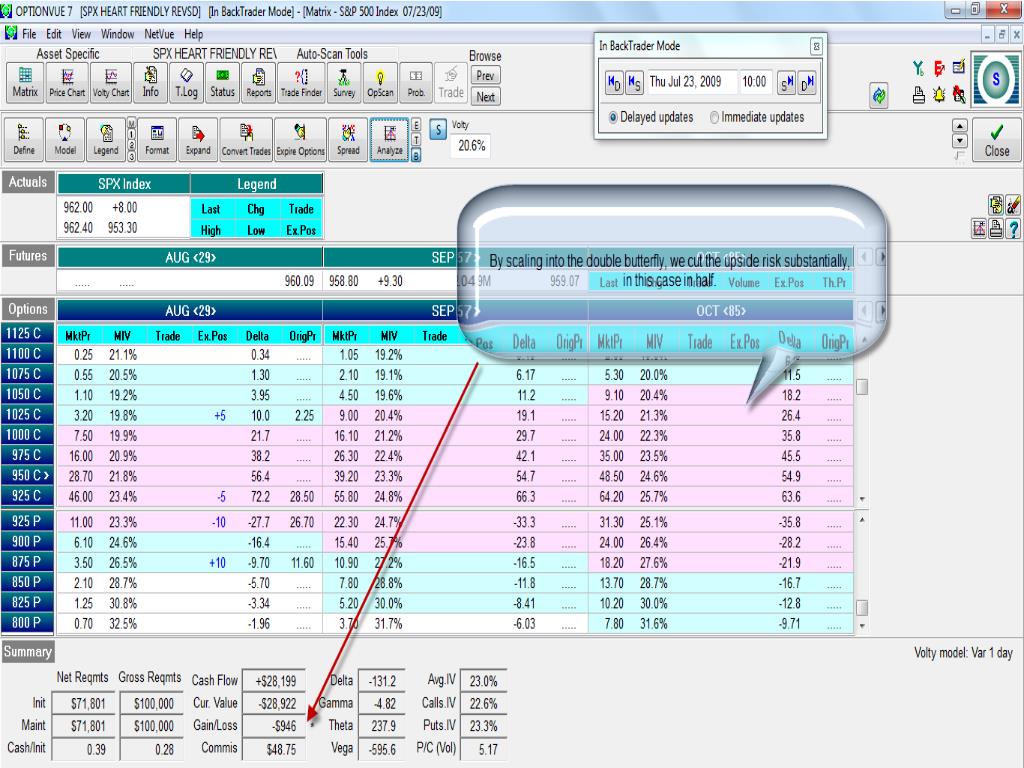Click Options header right navigation arrow
Image resolution: width=1024 pixels, height=768 pixels.
(882, 310)
